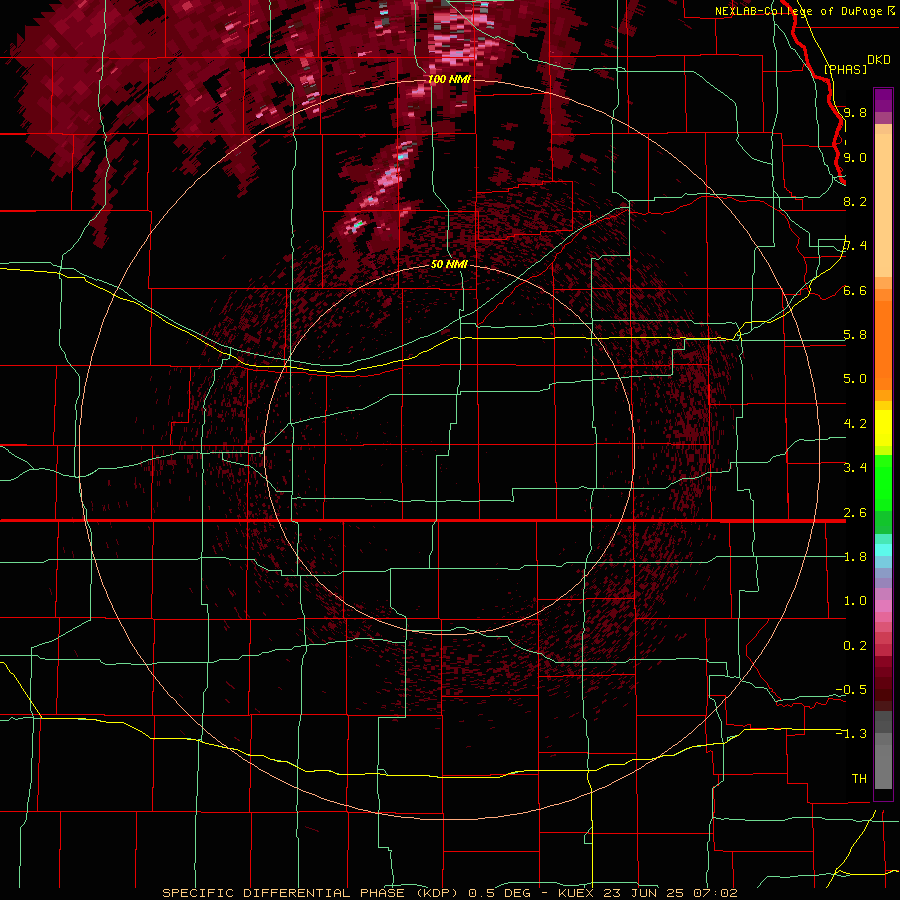
Task: Click the KUEX radar station identifier in the caption
Action: click(576, 893)
